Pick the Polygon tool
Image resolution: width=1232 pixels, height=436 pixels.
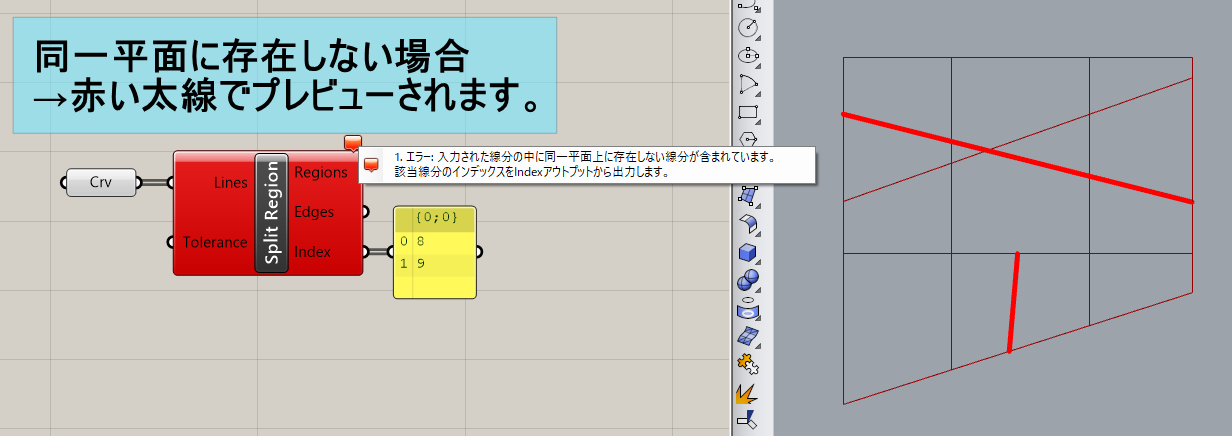click(747, 138)
